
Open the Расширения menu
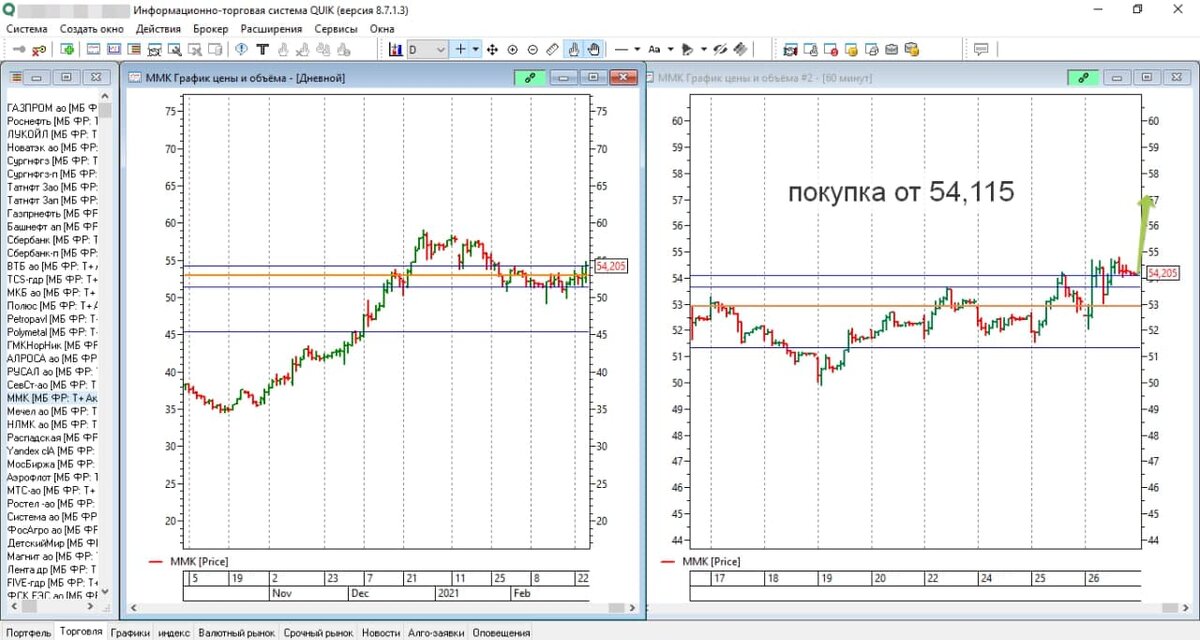[272, 29]
